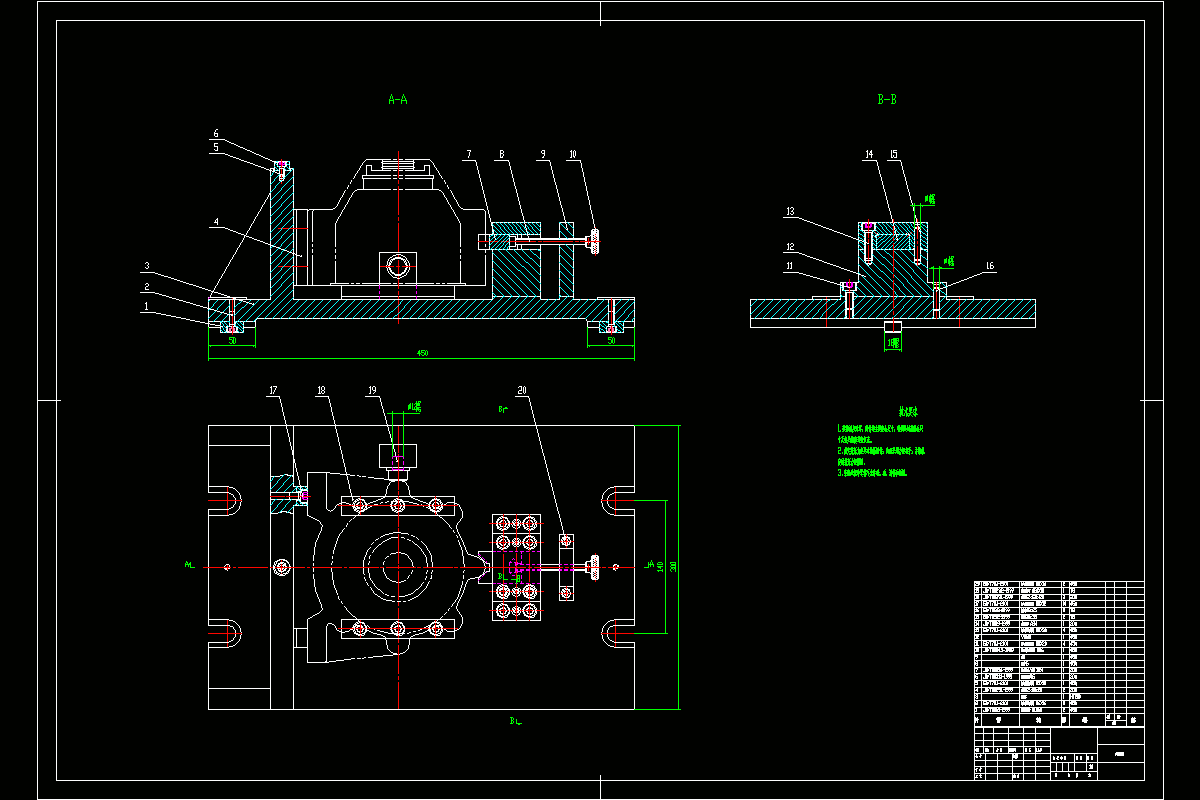Viewport: 1200px width, 800px height.
Task: Select part balloon number 6
Action: click(x=215, y=133)
